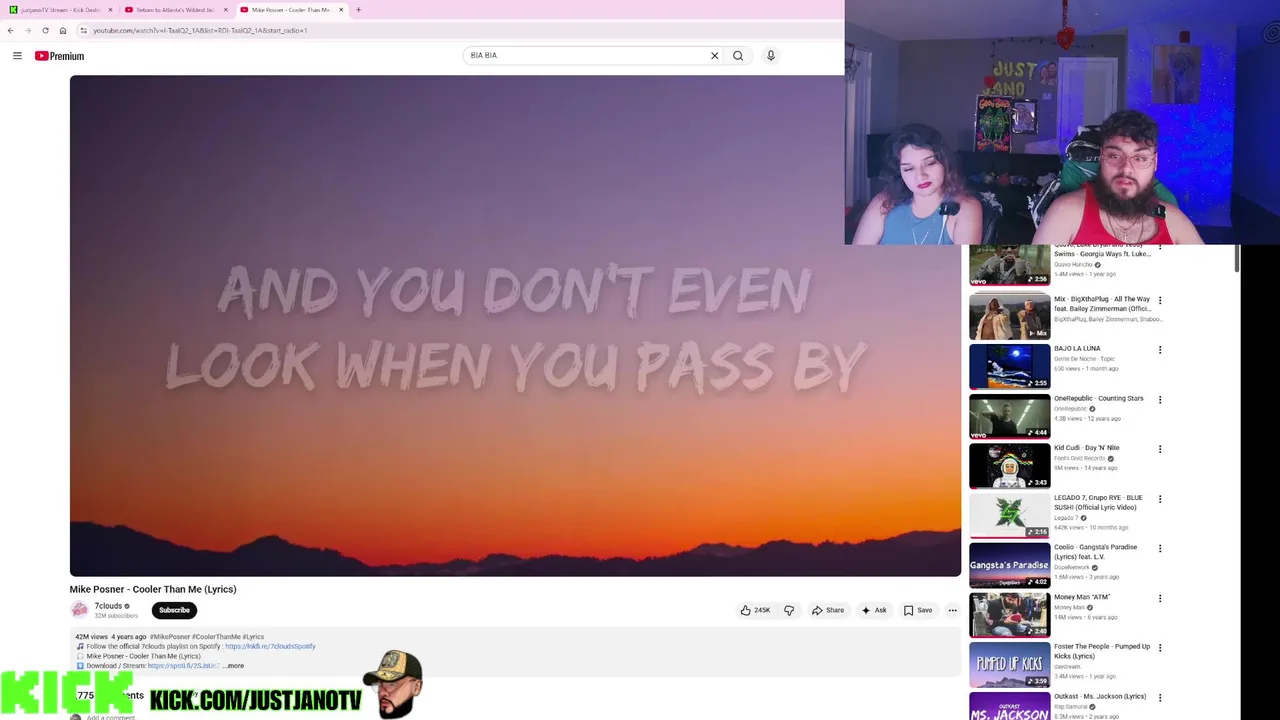Image resolution: width=1280 pixels, height=720 pixels.
Task: Open more actions ellipsis under the video
Action: pos(952,610)
